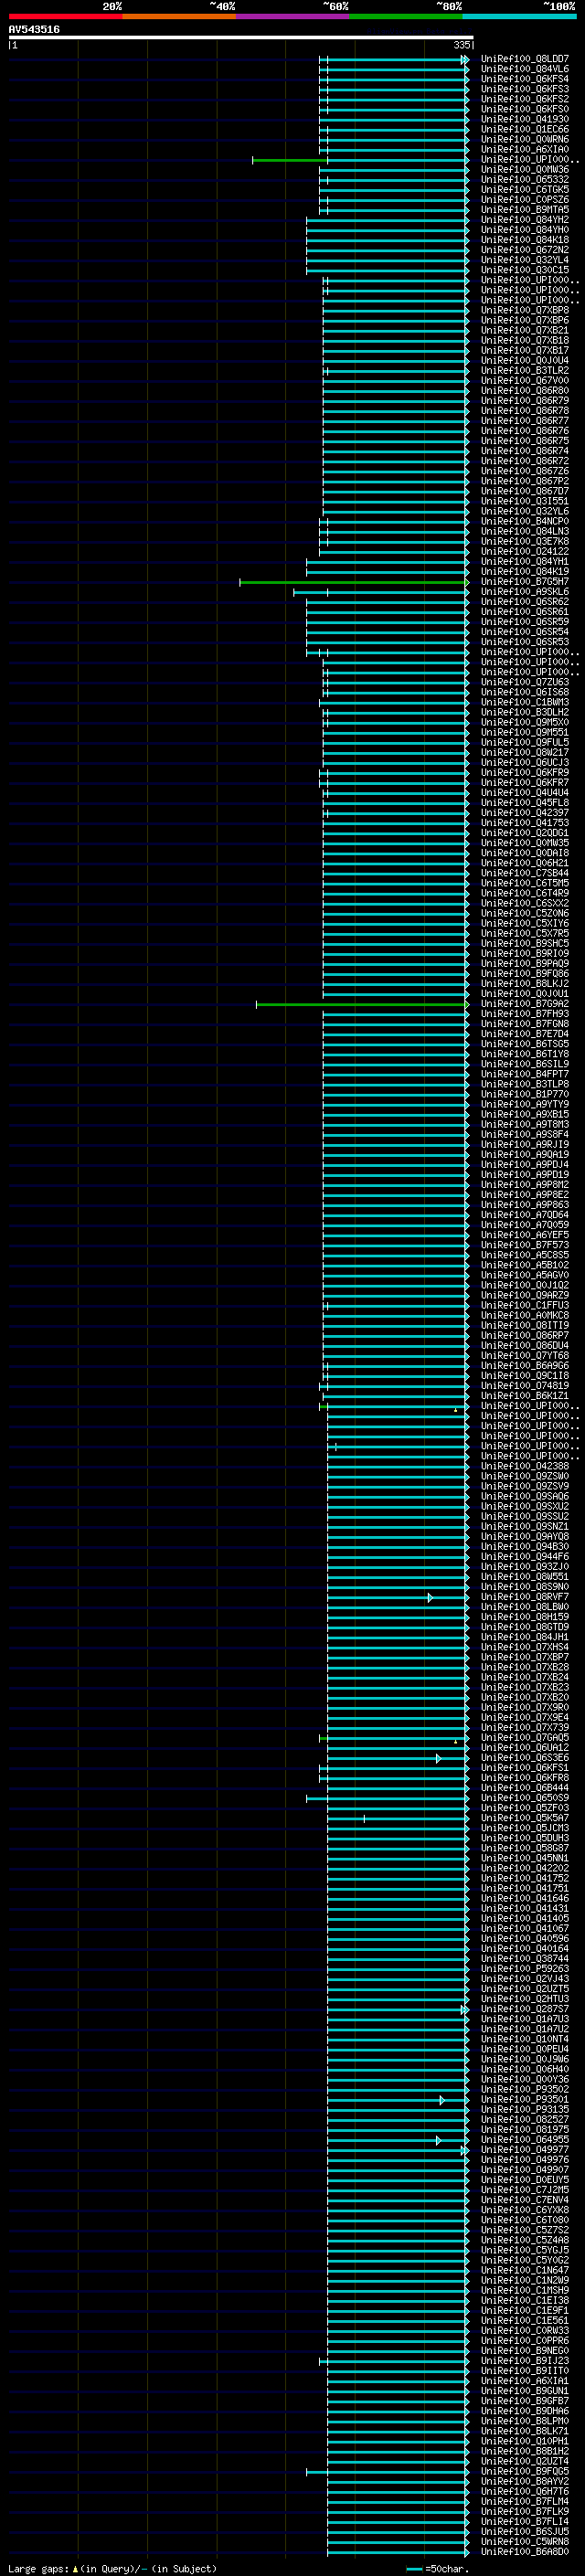
Task: Open hit UniRef100_B3TLP8
Action: 524,1084
